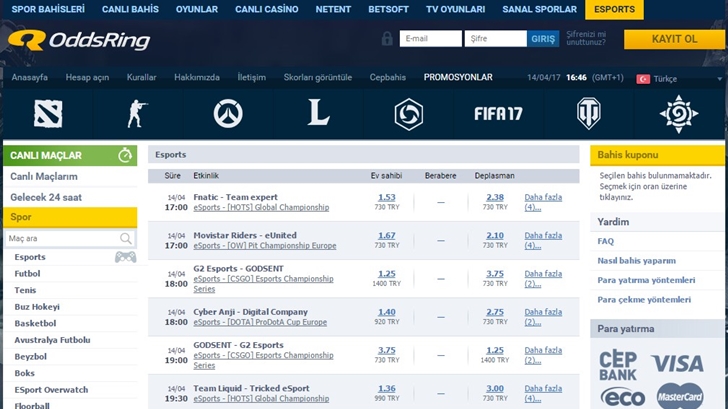
Task: Click the stopwatch icon in Canlı Maçlar
Action: 125,155
